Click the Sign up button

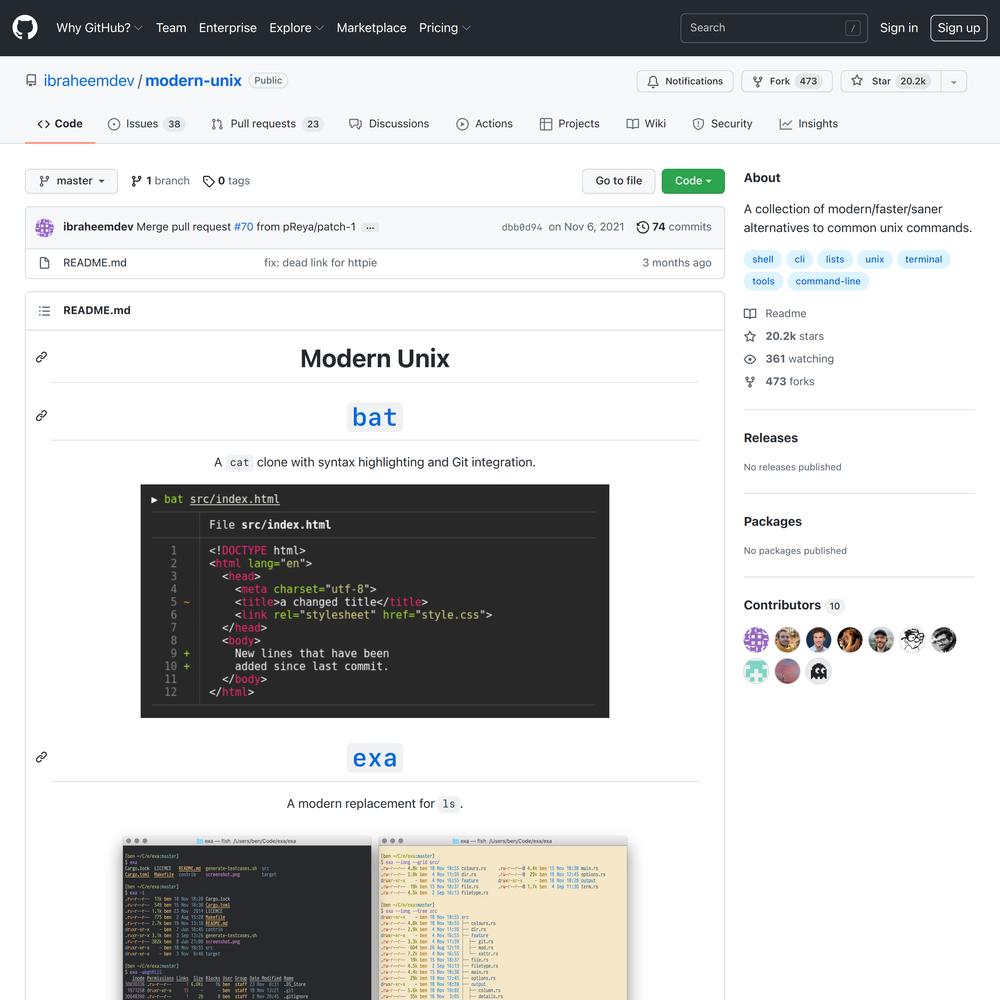coord(959,28)
